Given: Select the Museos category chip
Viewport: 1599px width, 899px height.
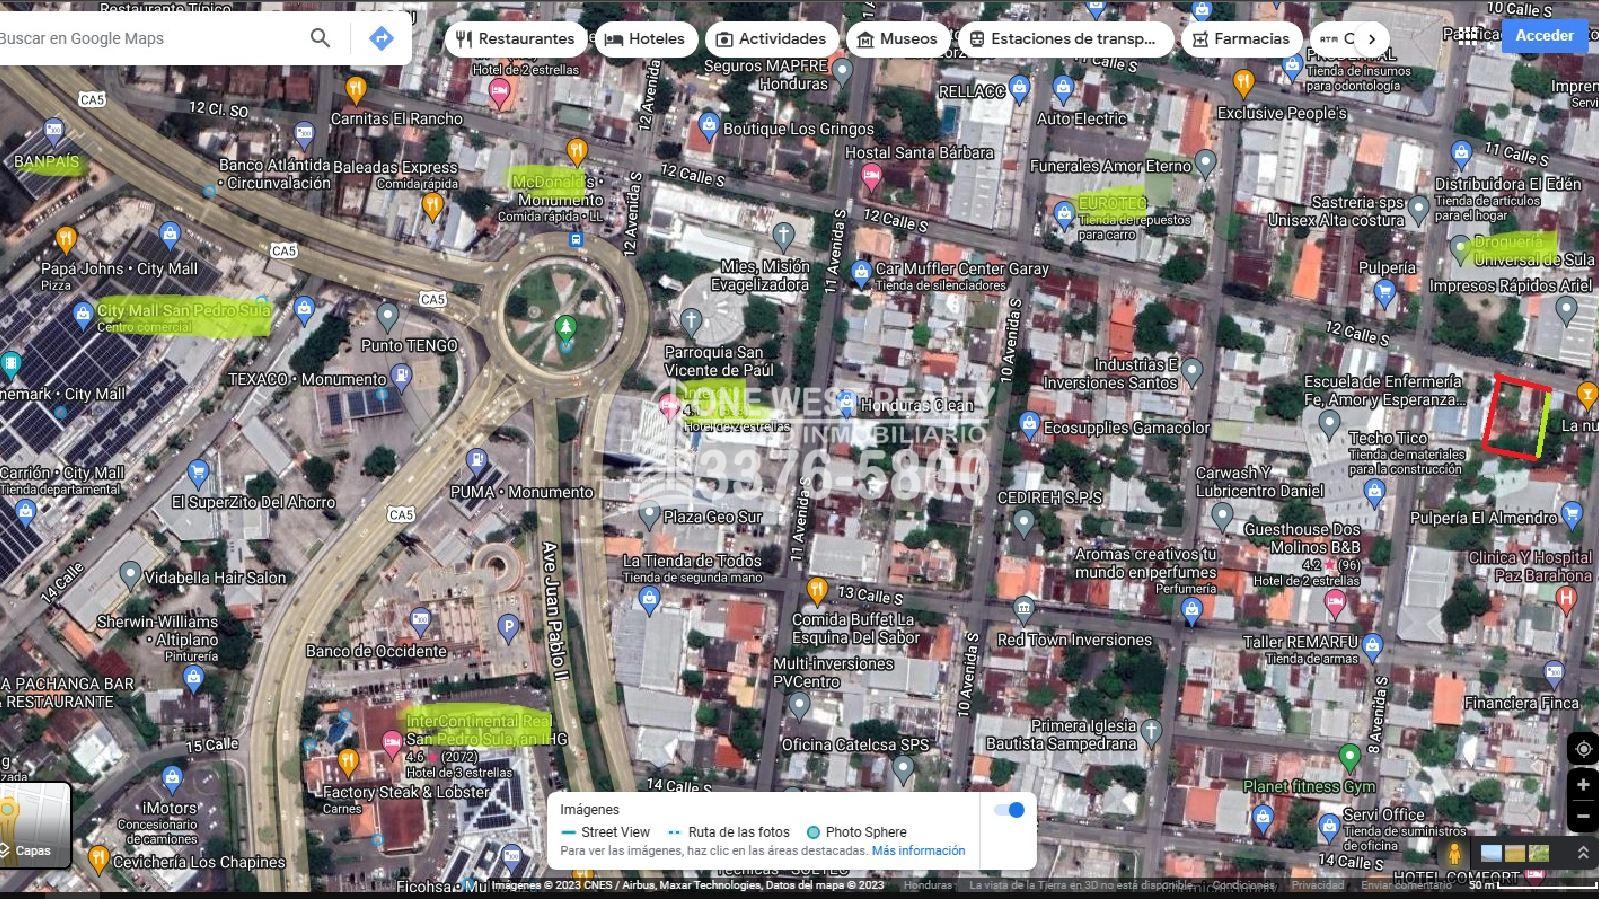Looking at the screenshot, I should tap(898, 39).
